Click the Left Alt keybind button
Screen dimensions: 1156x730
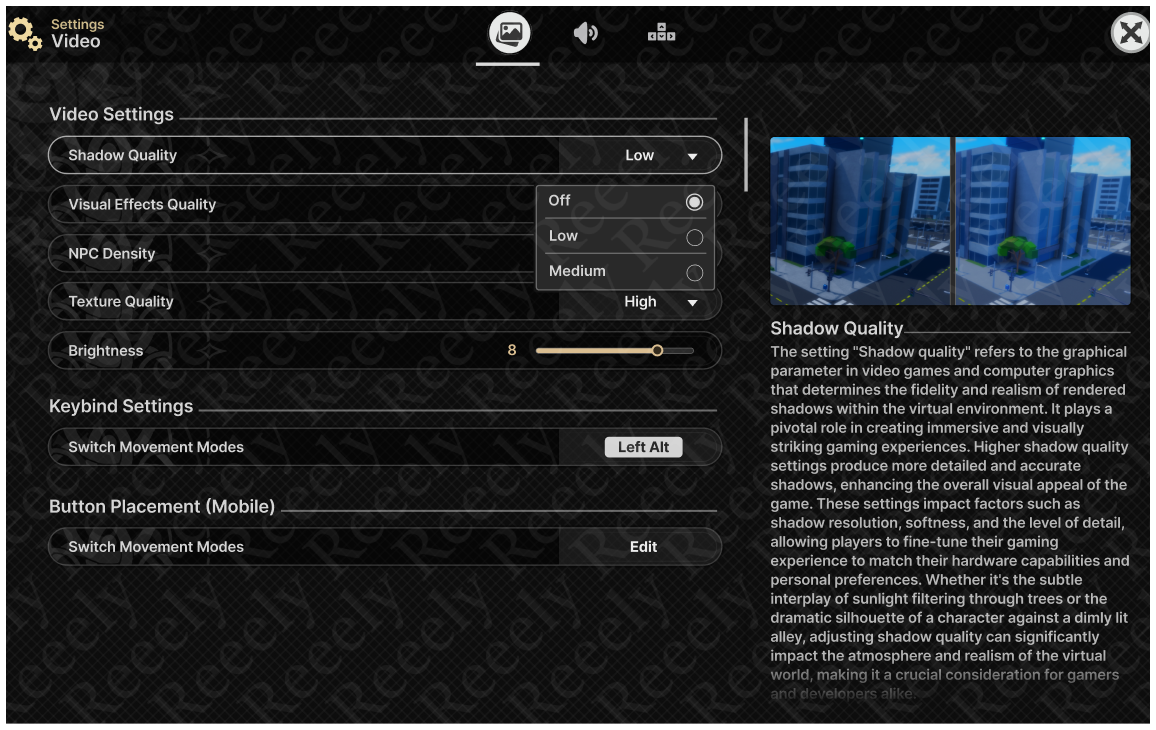(643, 448)
